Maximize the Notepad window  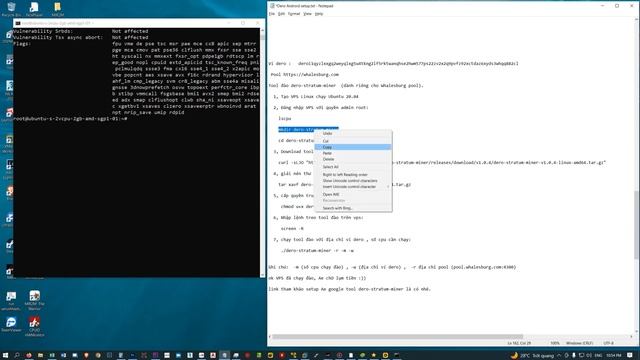tap(617, 6)
